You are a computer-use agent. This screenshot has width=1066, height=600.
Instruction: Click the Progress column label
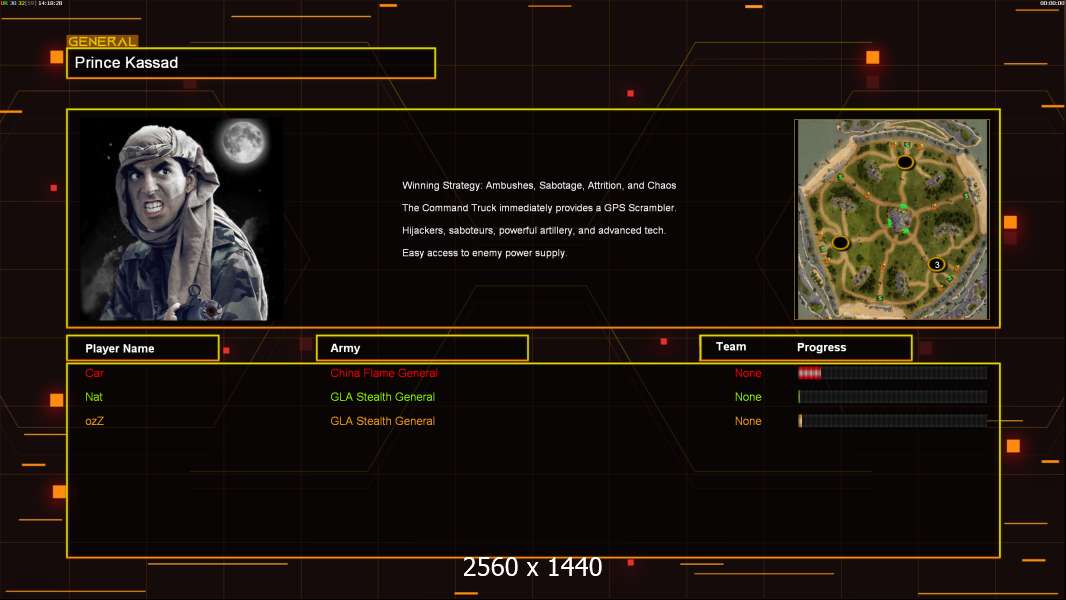pyautogui.click(x=821, y=347)
